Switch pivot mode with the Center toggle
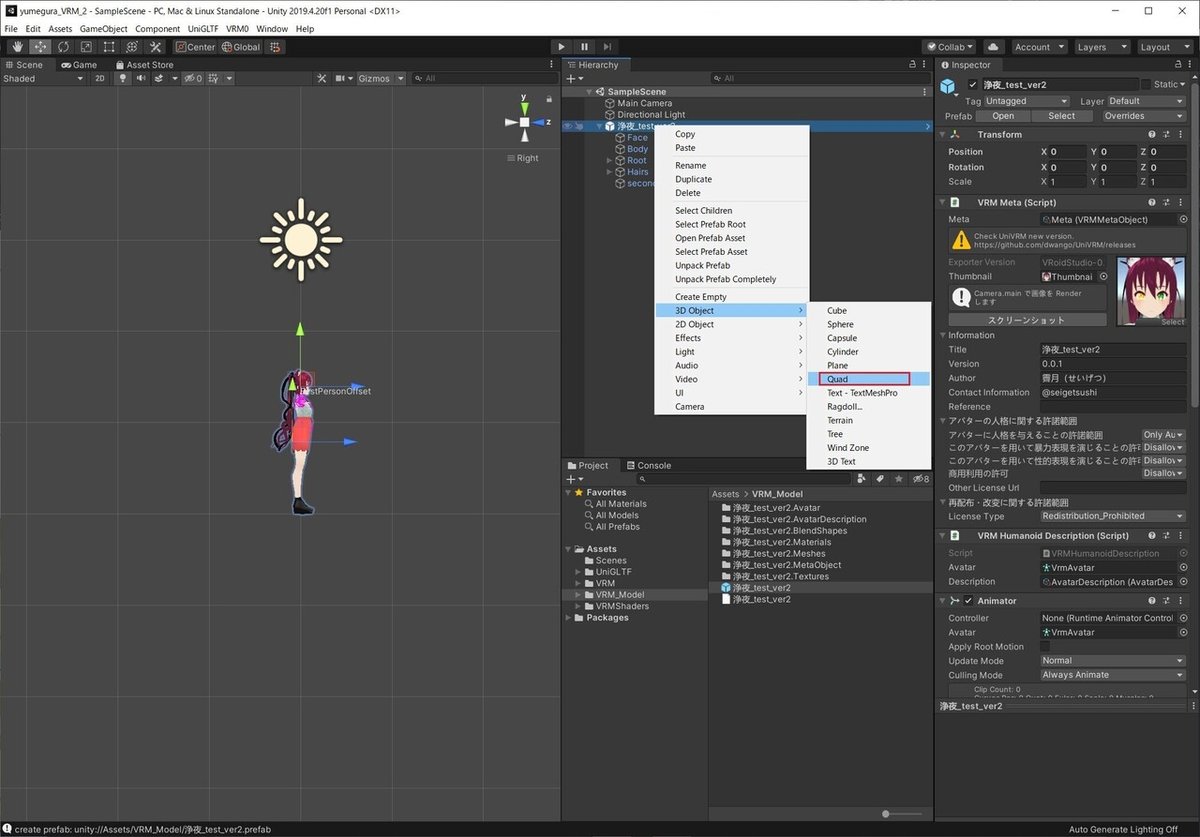 [195, 47]
